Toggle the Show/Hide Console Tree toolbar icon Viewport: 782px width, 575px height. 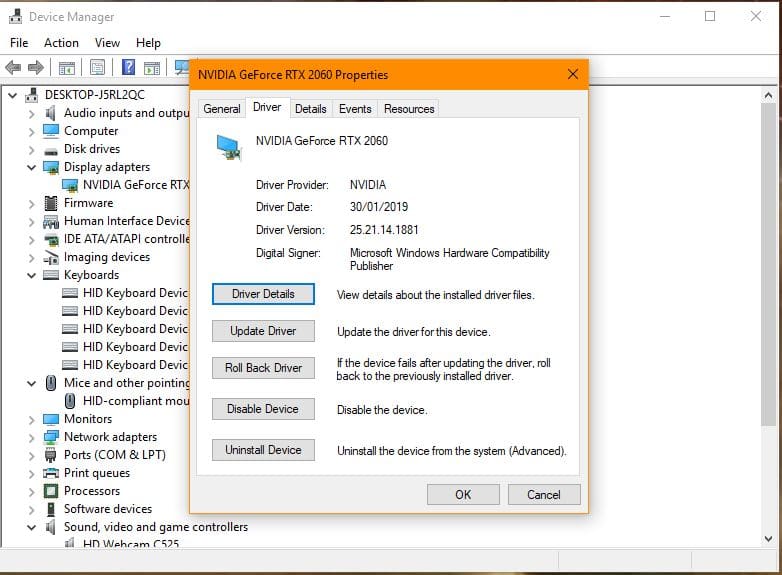coord(67,67)
